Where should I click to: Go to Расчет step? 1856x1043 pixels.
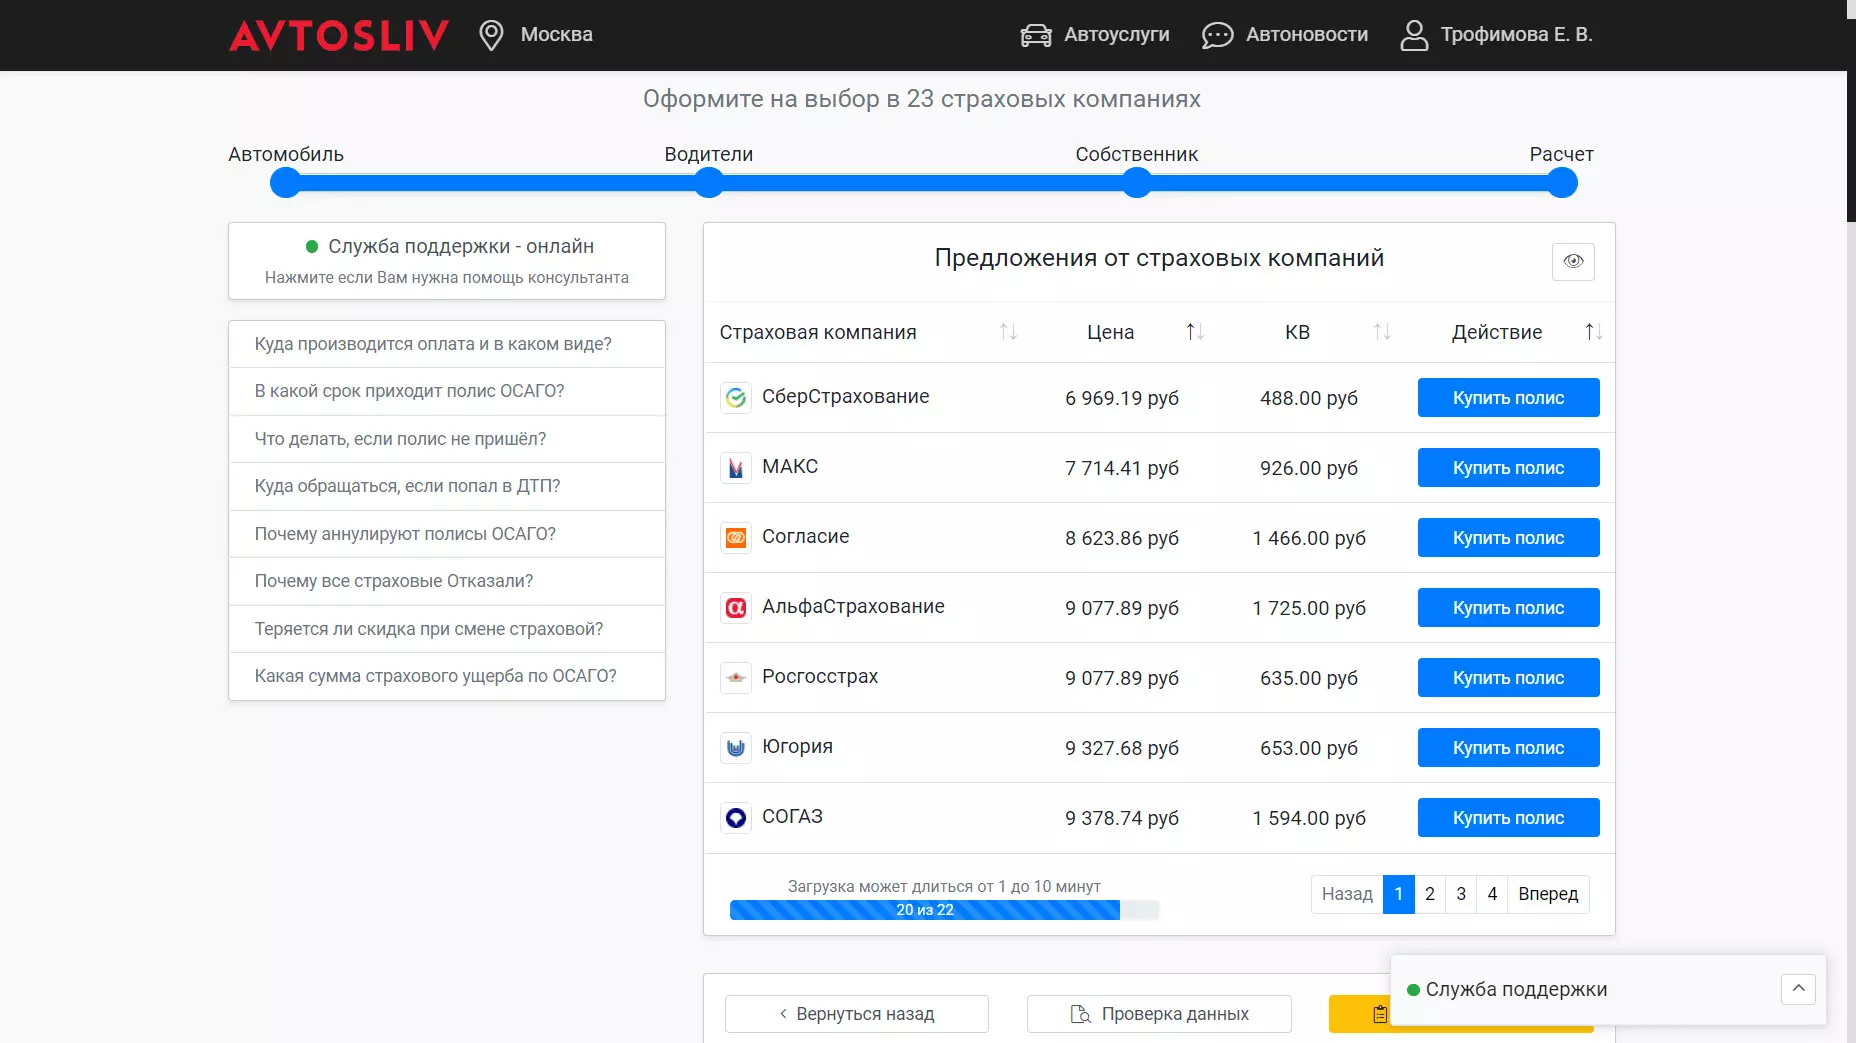click(x=1562, y=183)
